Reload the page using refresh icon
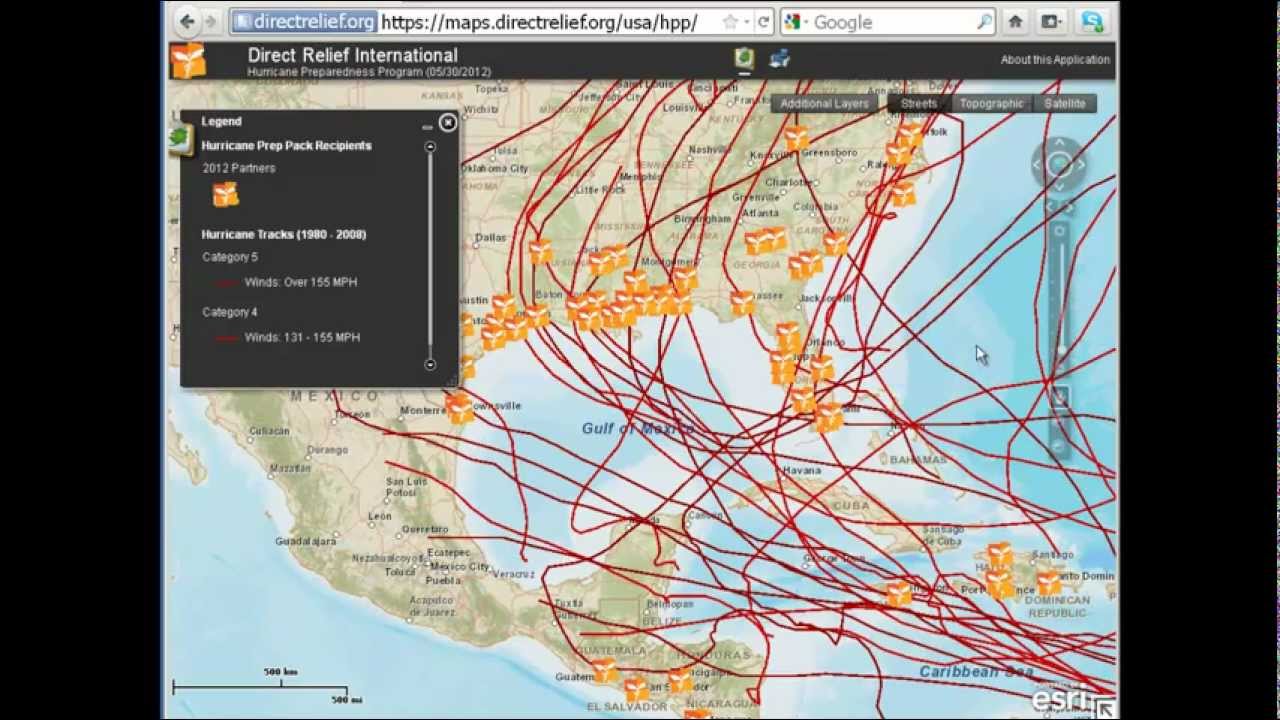This screenshot has width=1280, height=720. click(x=763, y=22)
